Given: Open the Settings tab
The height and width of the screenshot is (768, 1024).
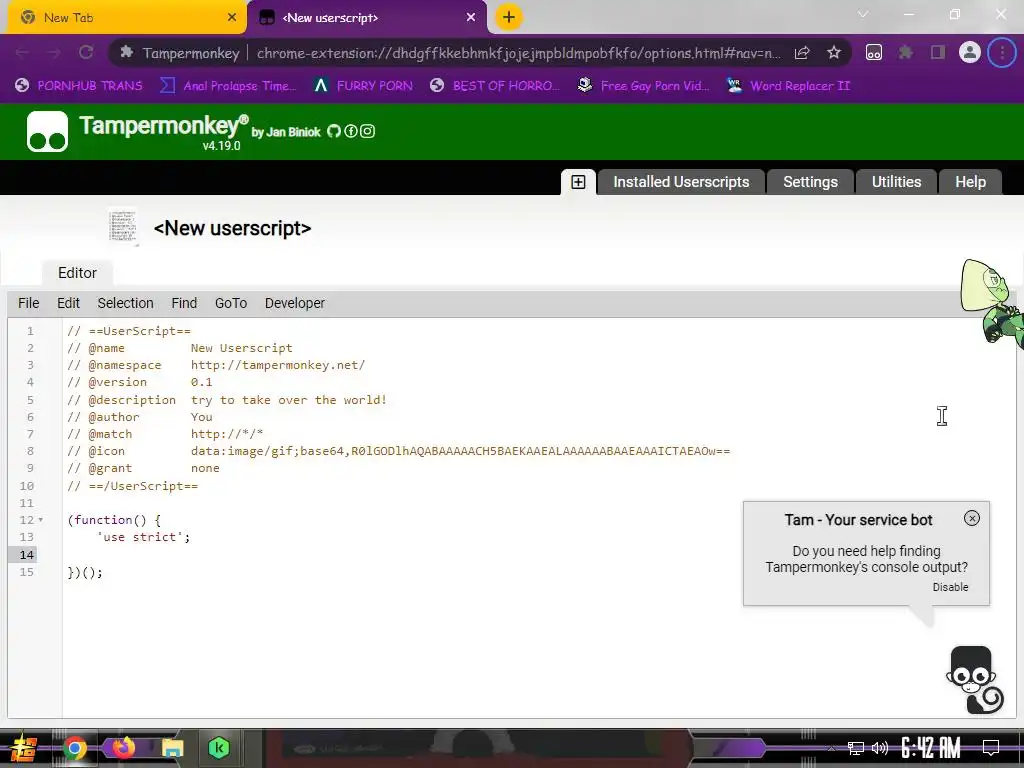Looking at the screenshot, I should pos(810,182).
